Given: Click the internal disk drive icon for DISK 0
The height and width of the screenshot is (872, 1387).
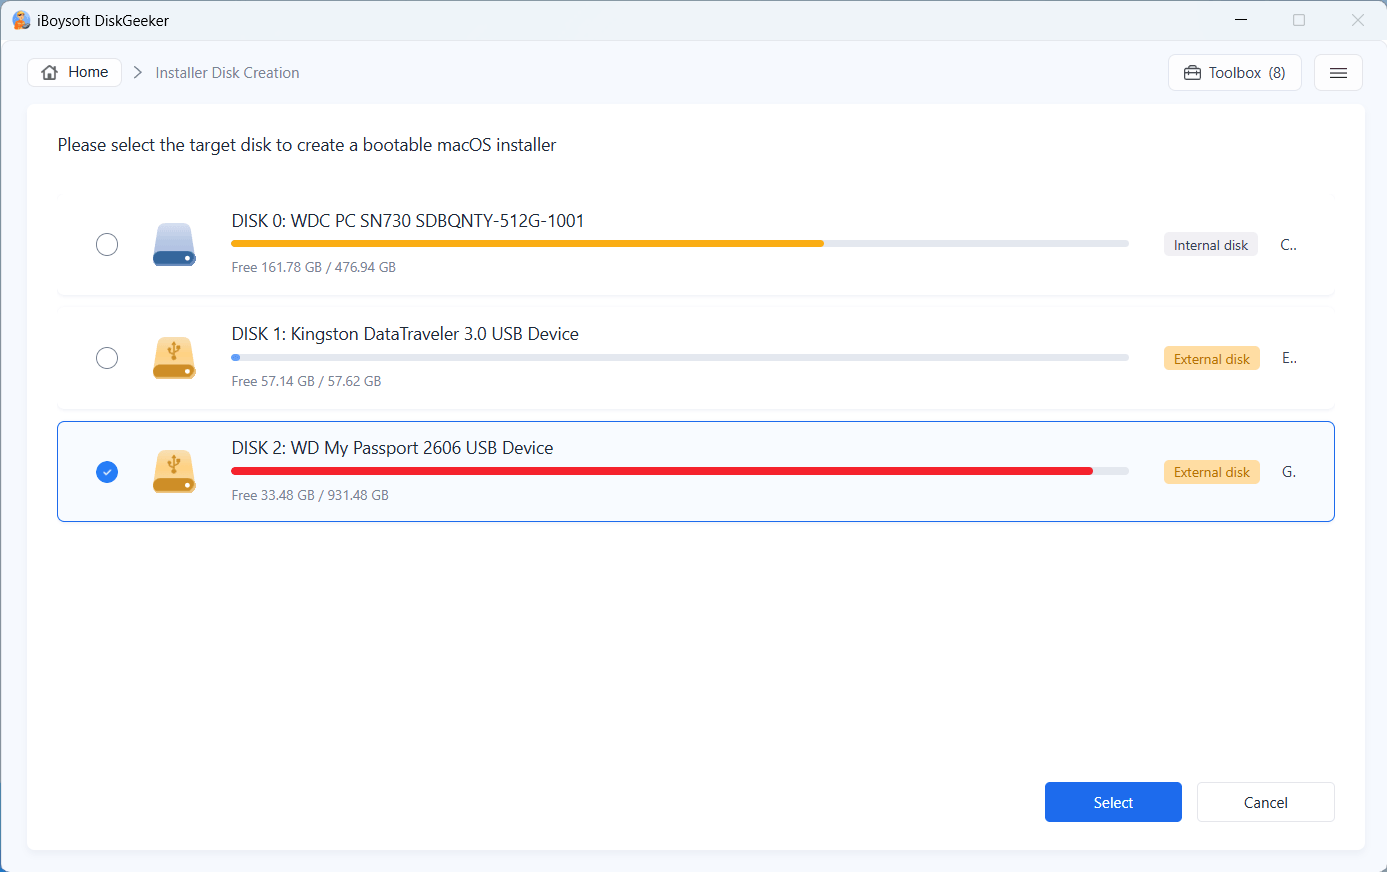Looking at the screenshot, I should [x=174, y=244].
